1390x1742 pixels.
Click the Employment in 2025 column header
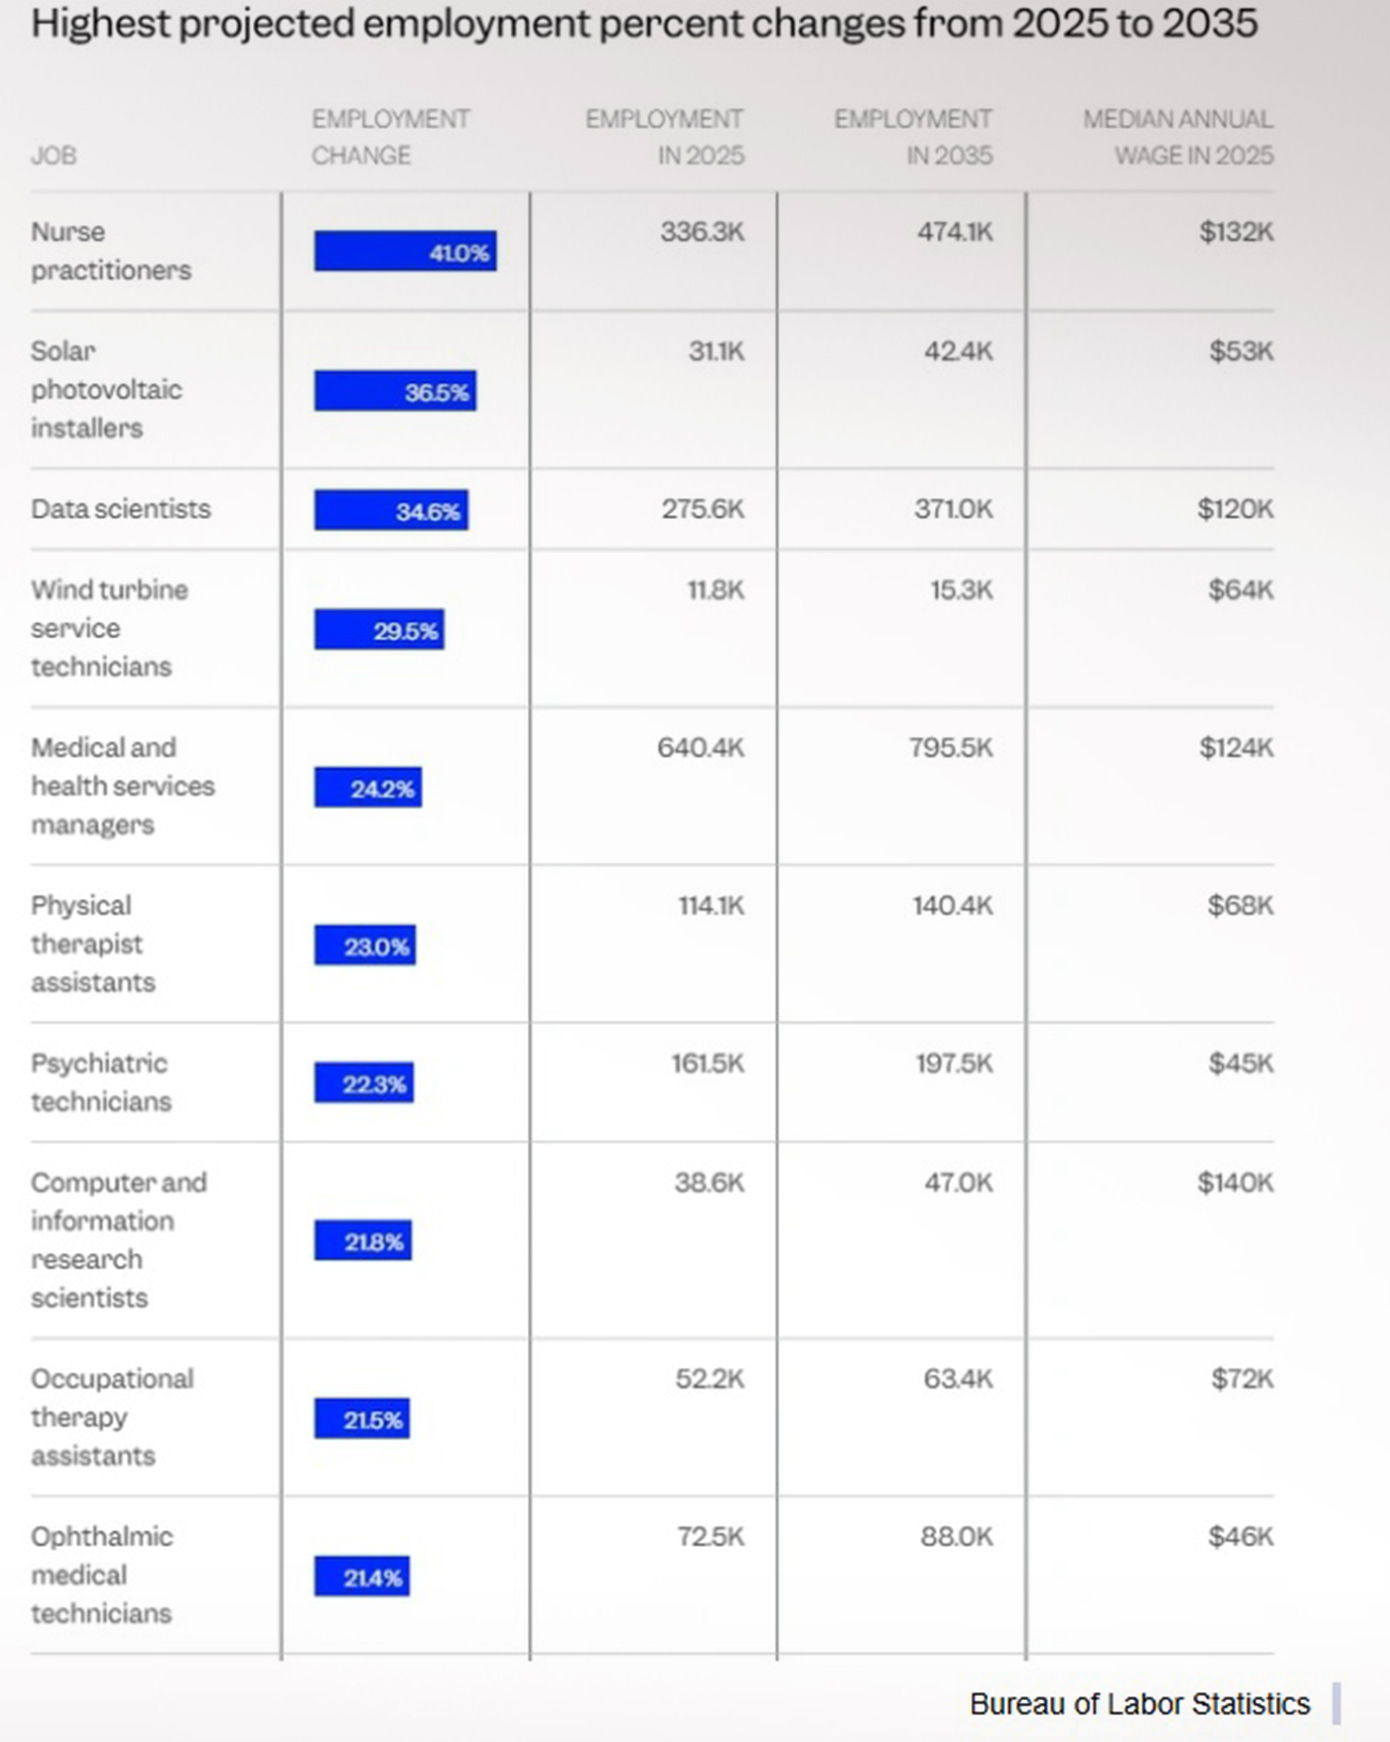[664, 137]
